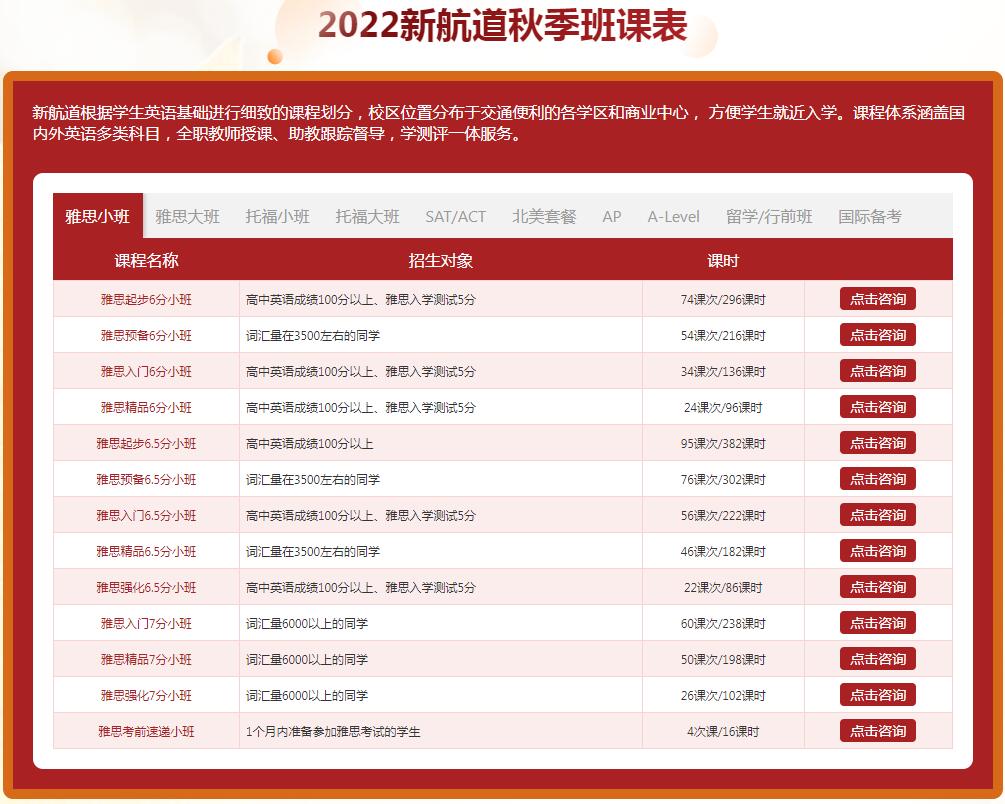
Task: Open the 雅思精品6分小班 course link
Action: click(x=146, y=407)
